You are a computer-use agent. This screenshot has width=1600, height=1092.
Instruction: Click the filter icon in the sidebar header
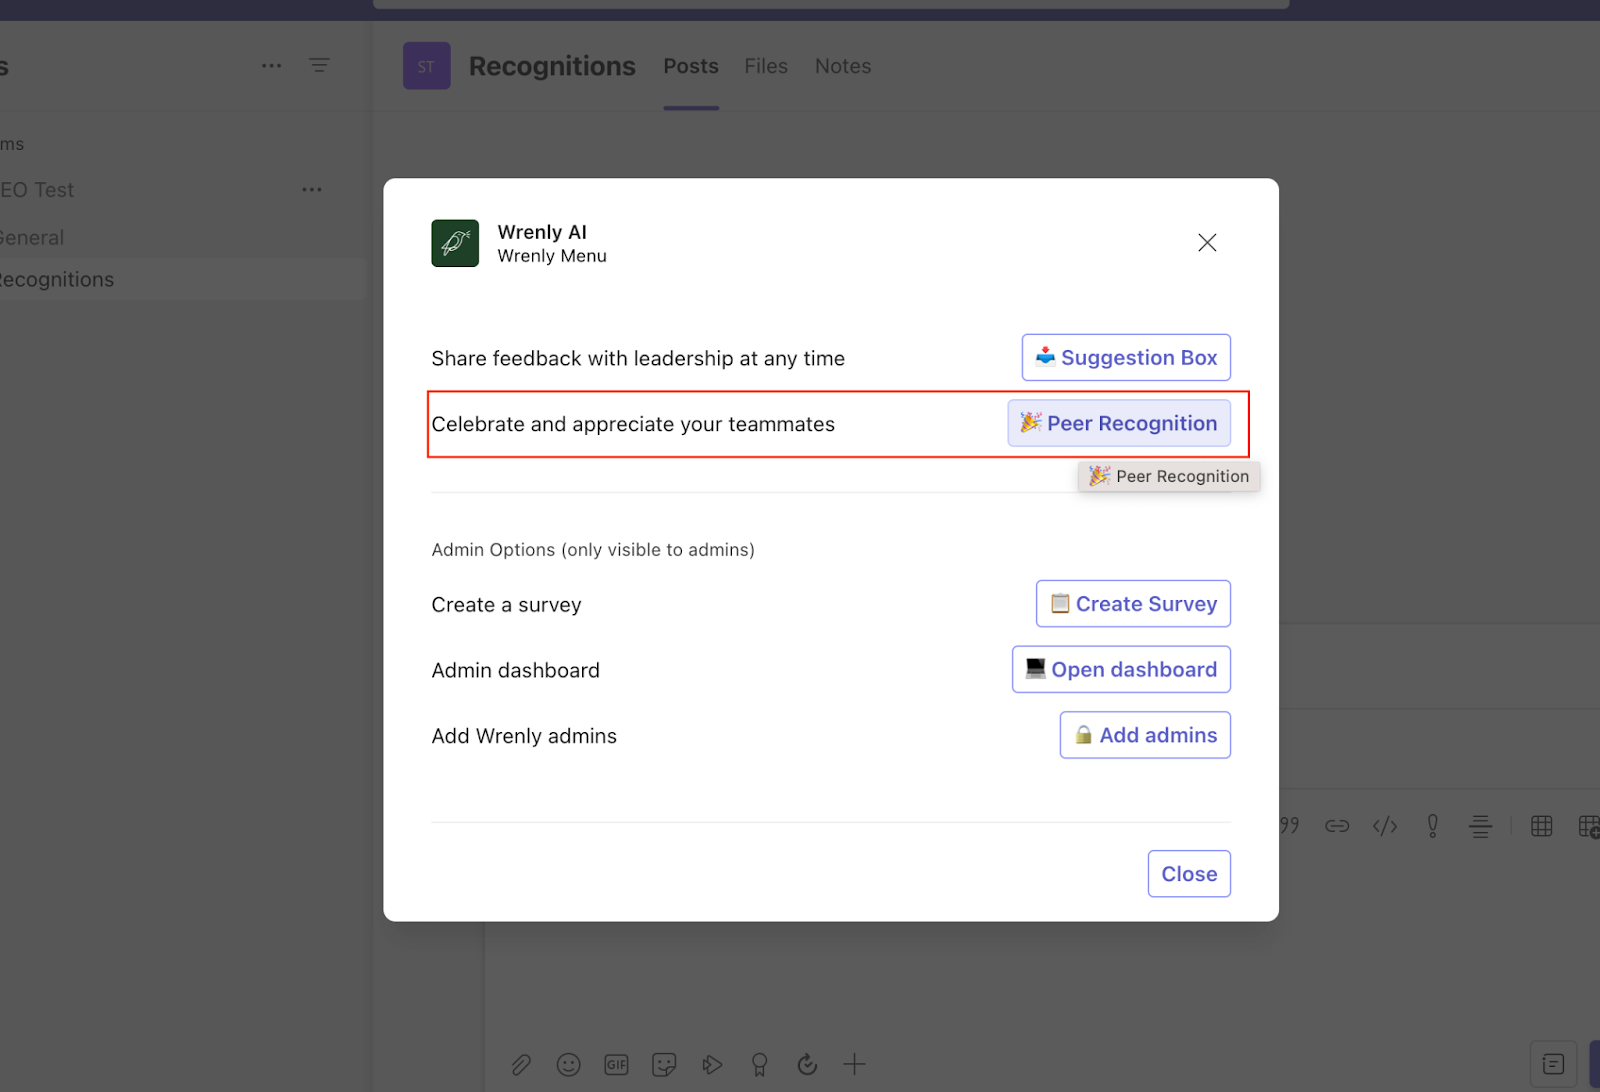pyautogui.click(x=319, y=66)
